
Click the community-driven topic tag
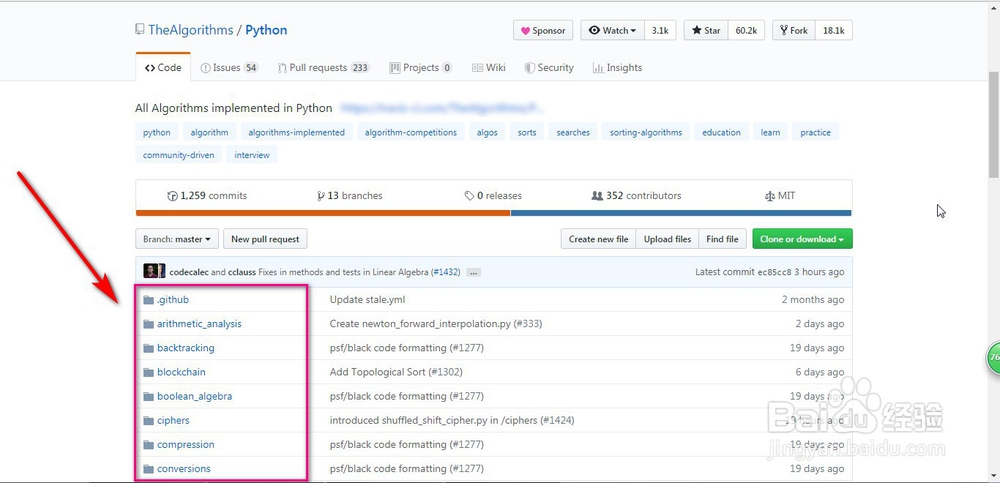coord(179,154)
